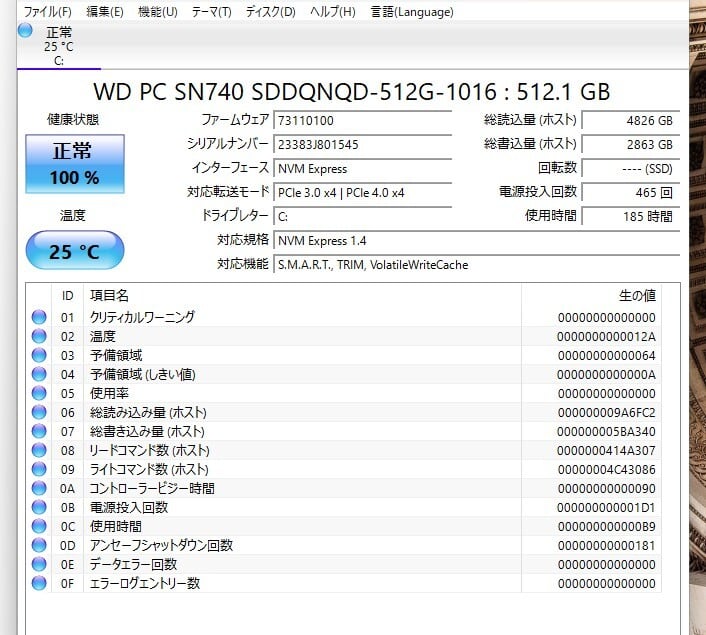Click the total host writes value 2863 GB
Viewport: 706px width, 635px height.
click(x=630, y=144)
